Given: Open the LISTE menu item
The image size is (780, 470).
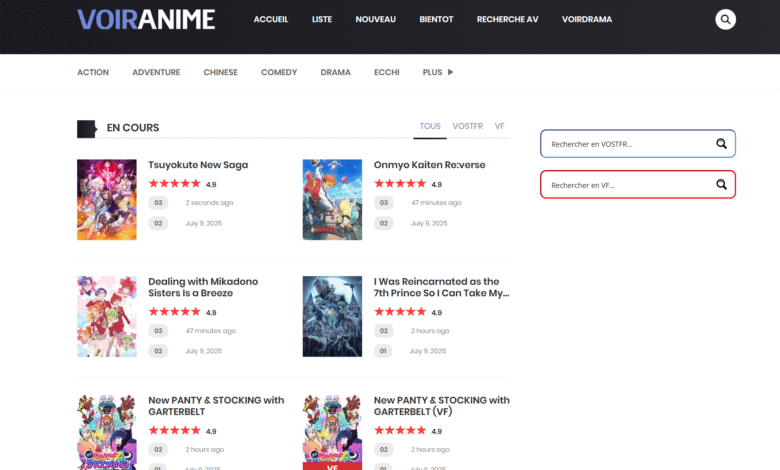Looking at the screenshot, I should [322, 19].
